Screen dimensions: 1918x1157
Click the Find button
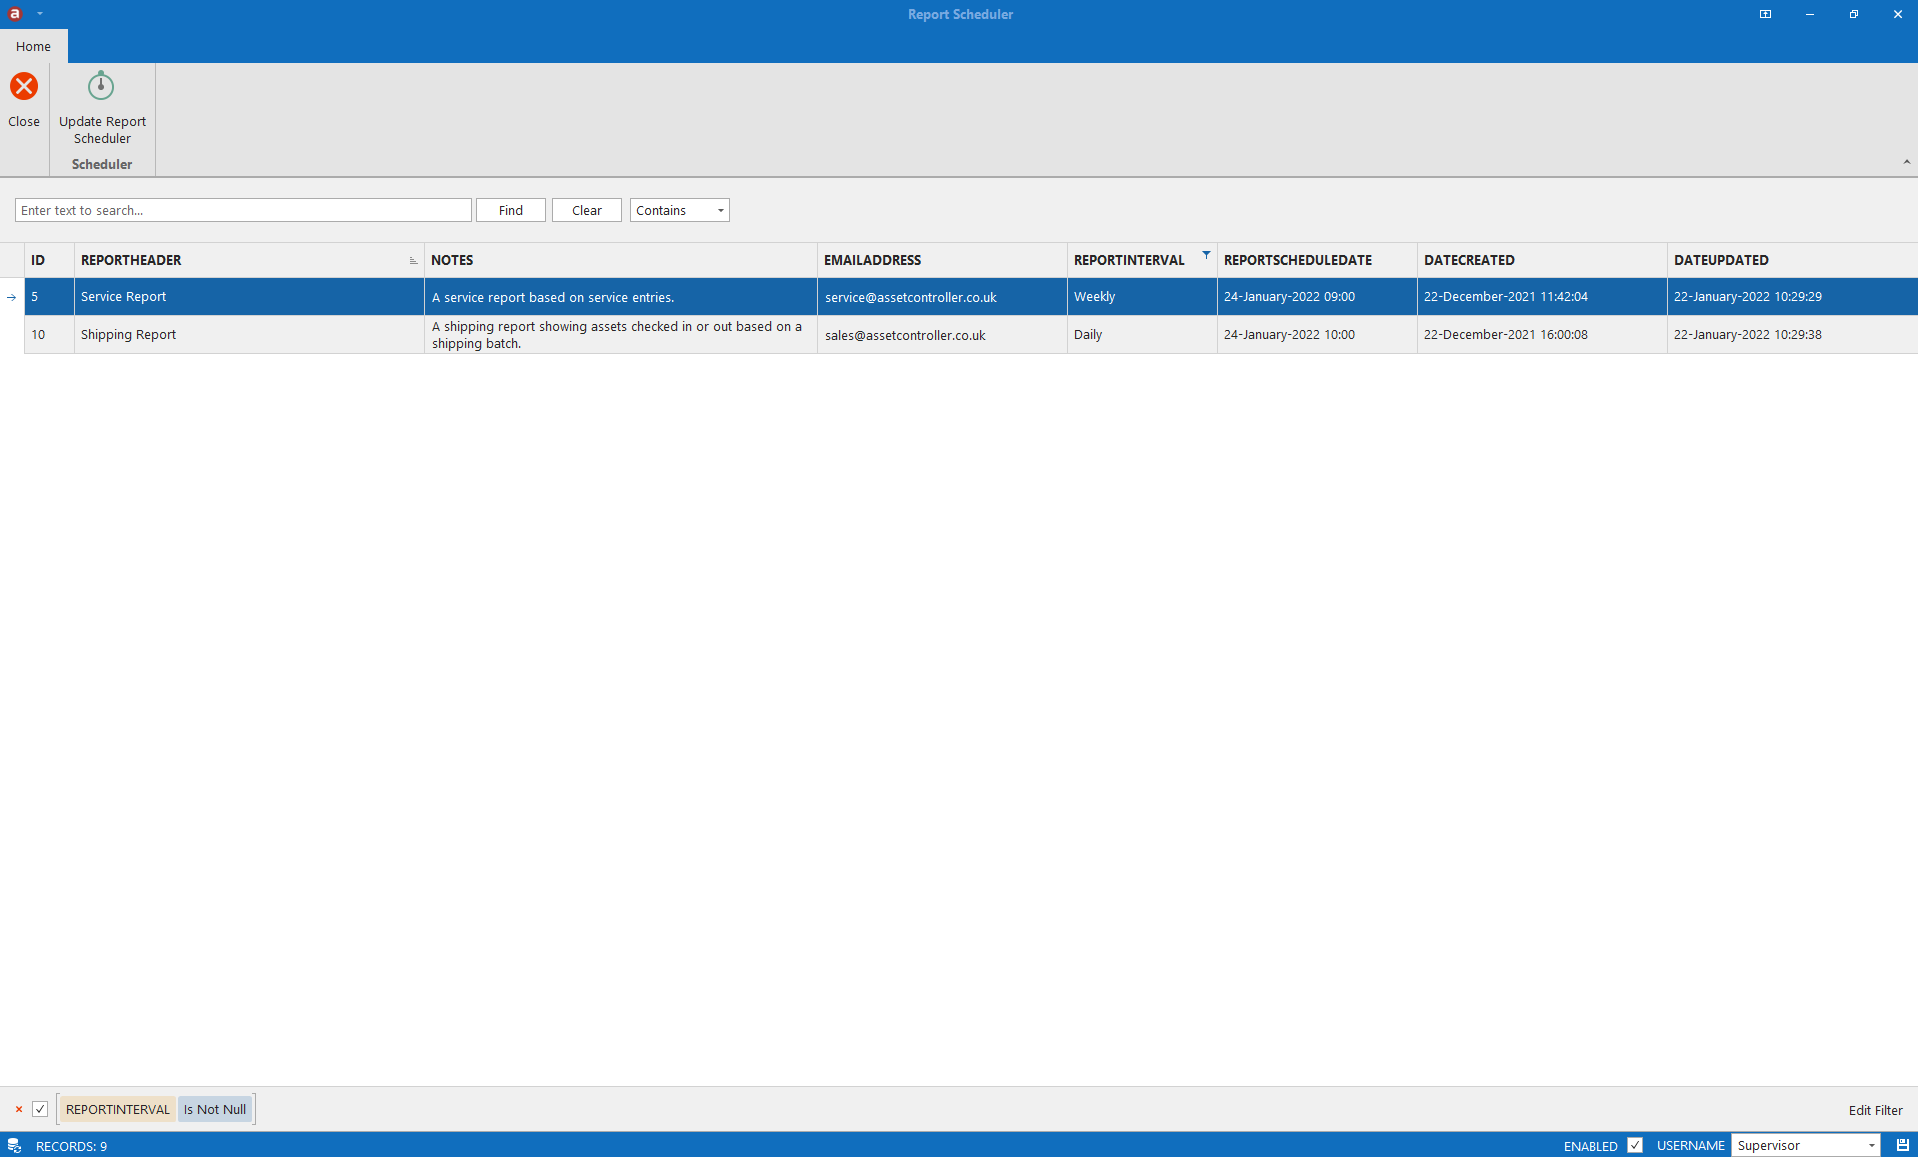(x=511, y=210)
